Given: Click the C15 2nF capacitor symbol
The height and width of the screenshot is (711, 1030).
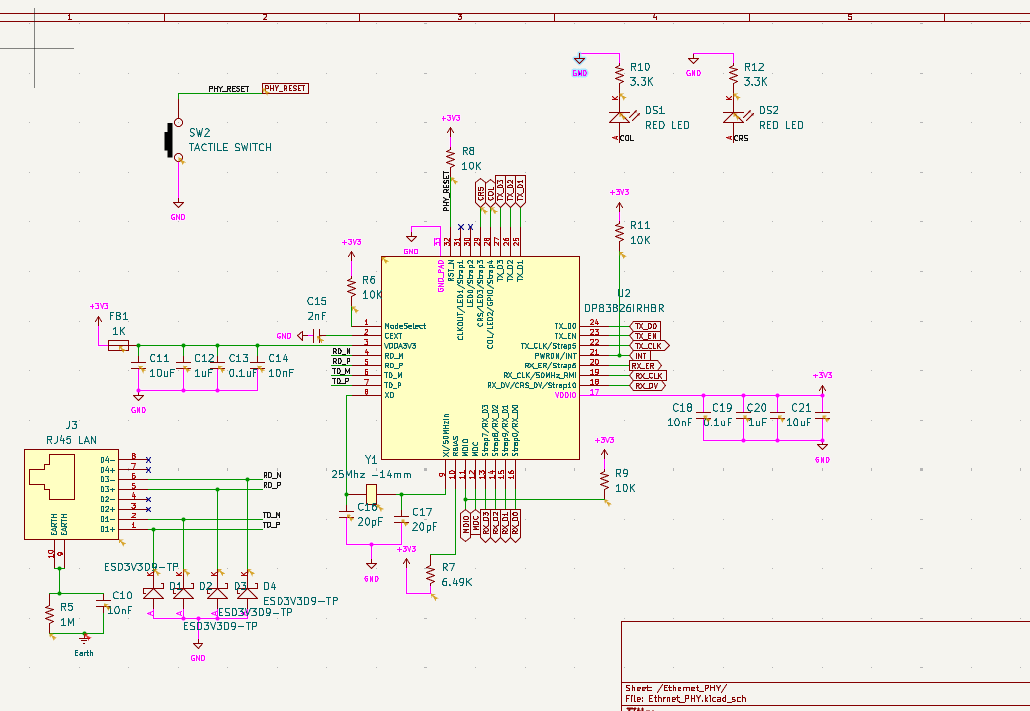Looking at the screenshot, I should coord(319,336).
